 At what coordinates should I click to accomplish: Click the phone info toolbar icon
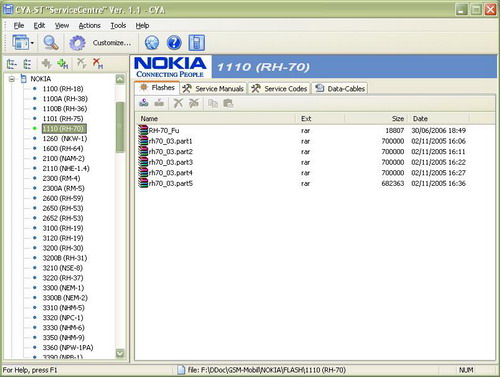coord(196,43)
